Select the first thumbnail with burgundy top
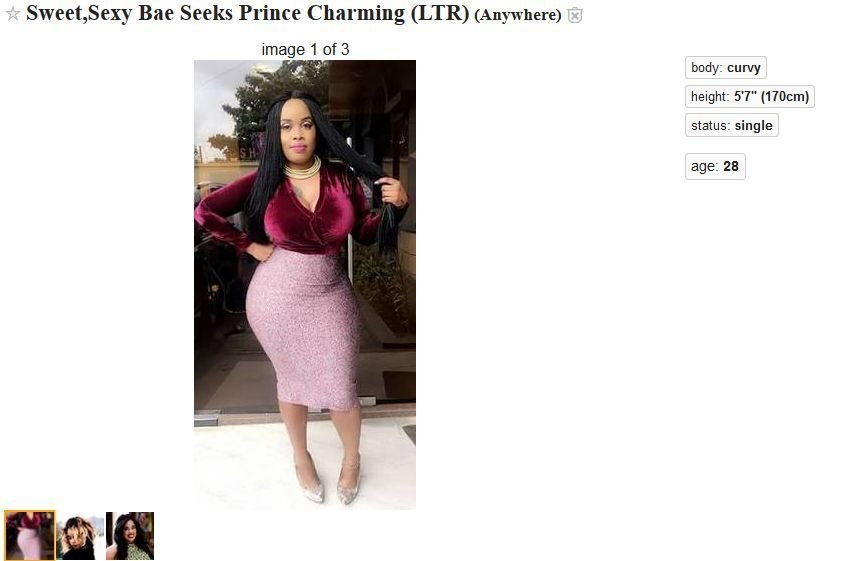Screen dimensions: 847x561 click(30, 536)
